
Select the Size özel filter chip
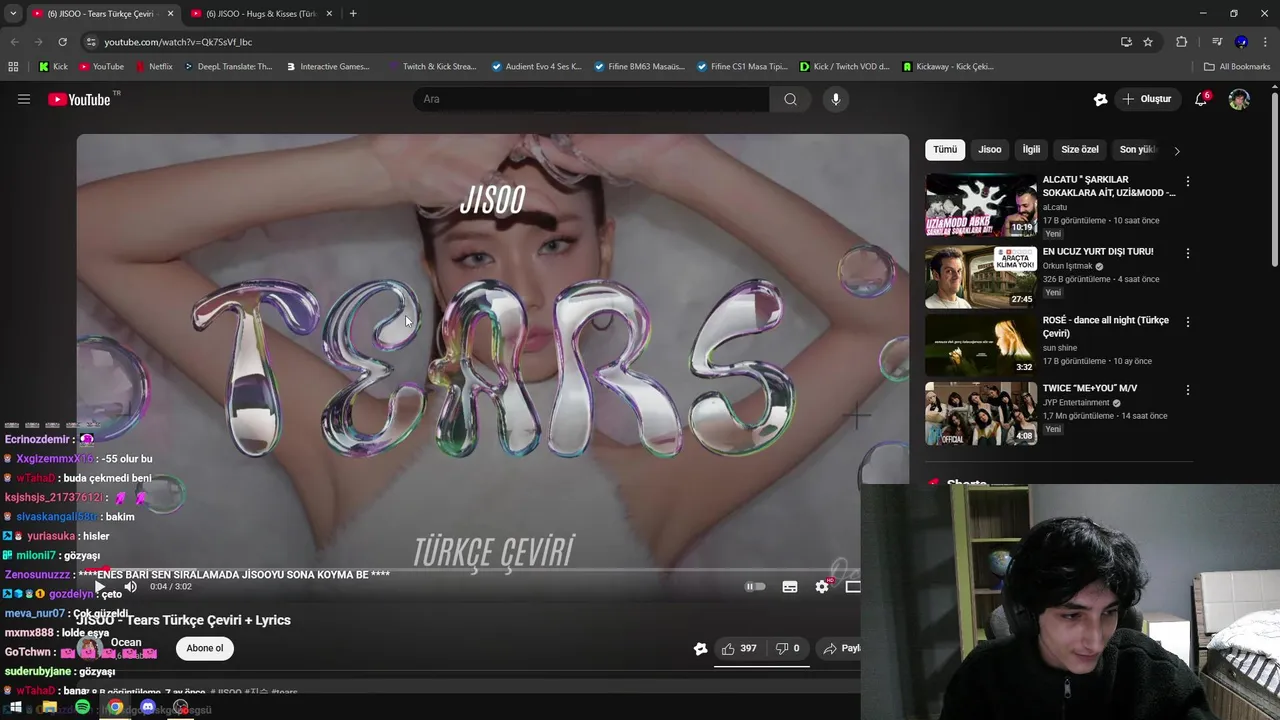1080,150
